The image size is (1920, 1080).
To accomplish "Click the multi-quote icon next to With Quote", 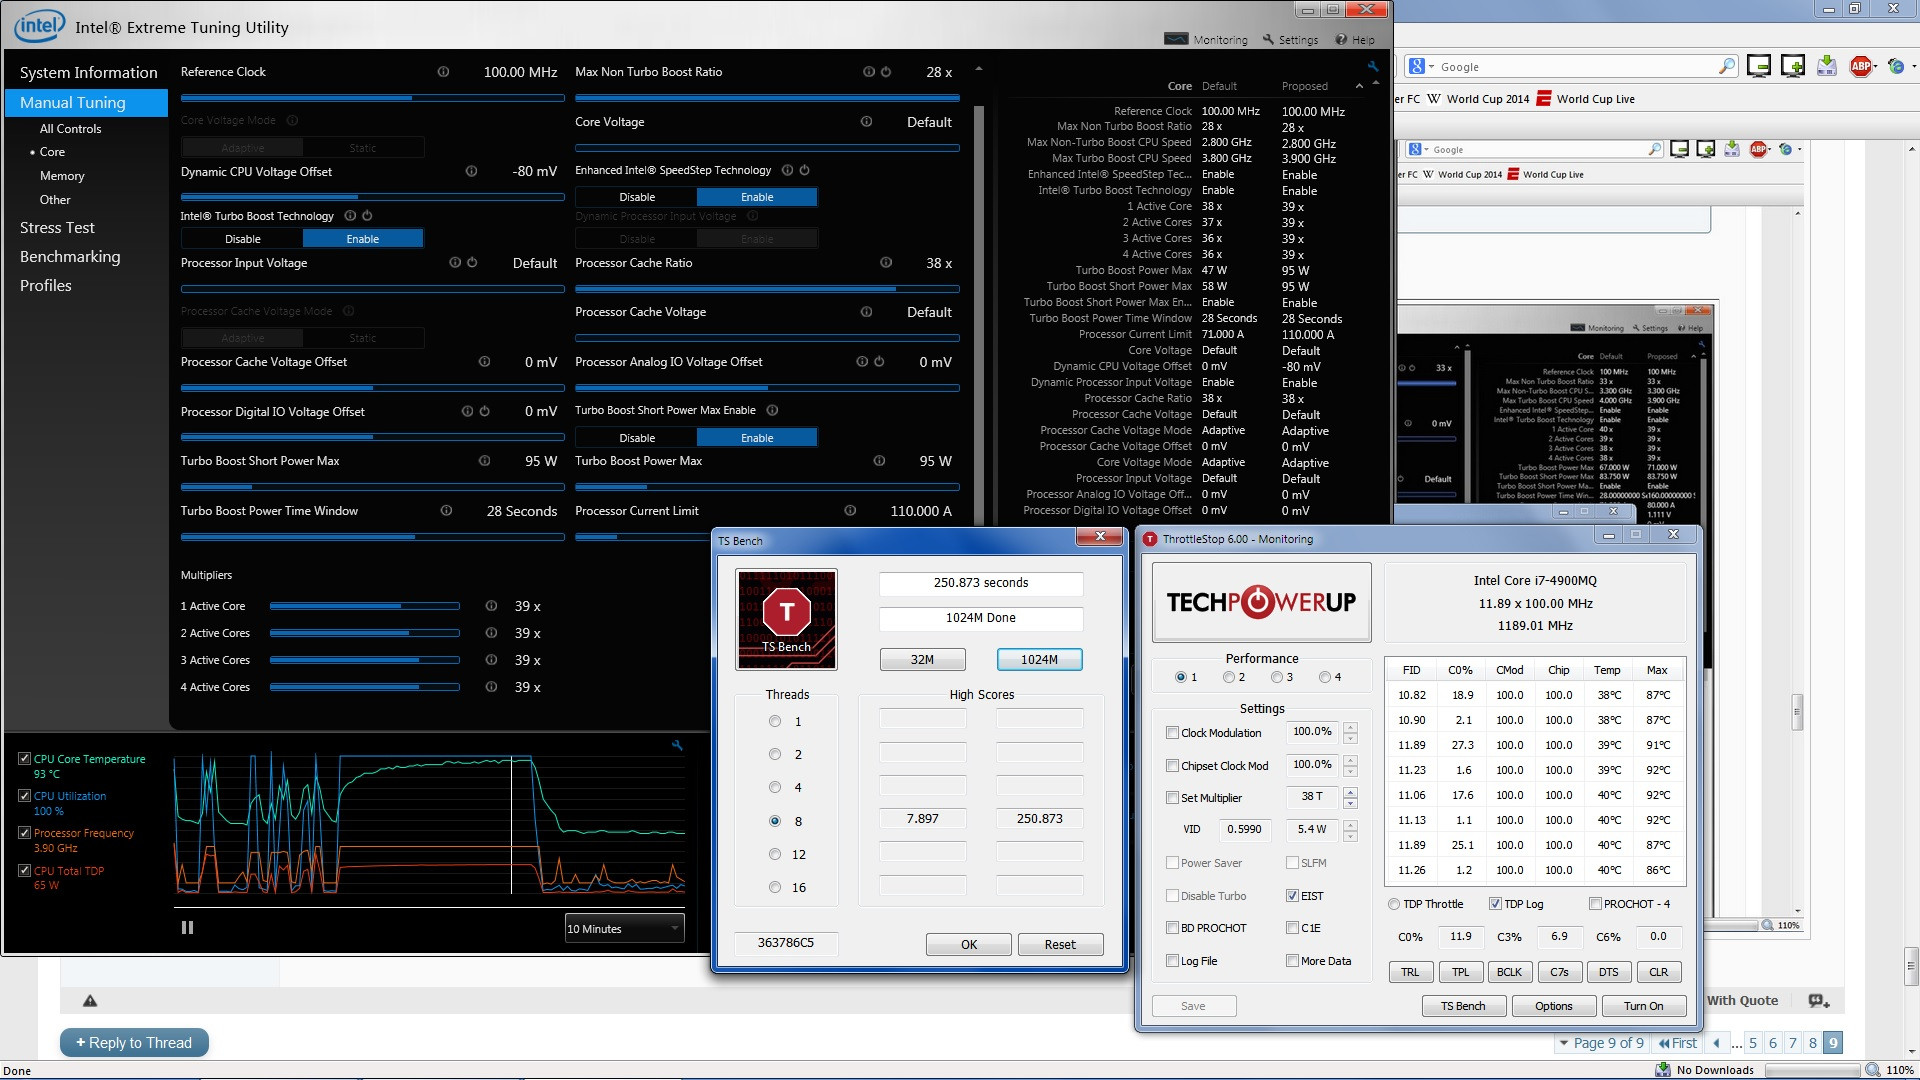I will pos(1819,1001).
